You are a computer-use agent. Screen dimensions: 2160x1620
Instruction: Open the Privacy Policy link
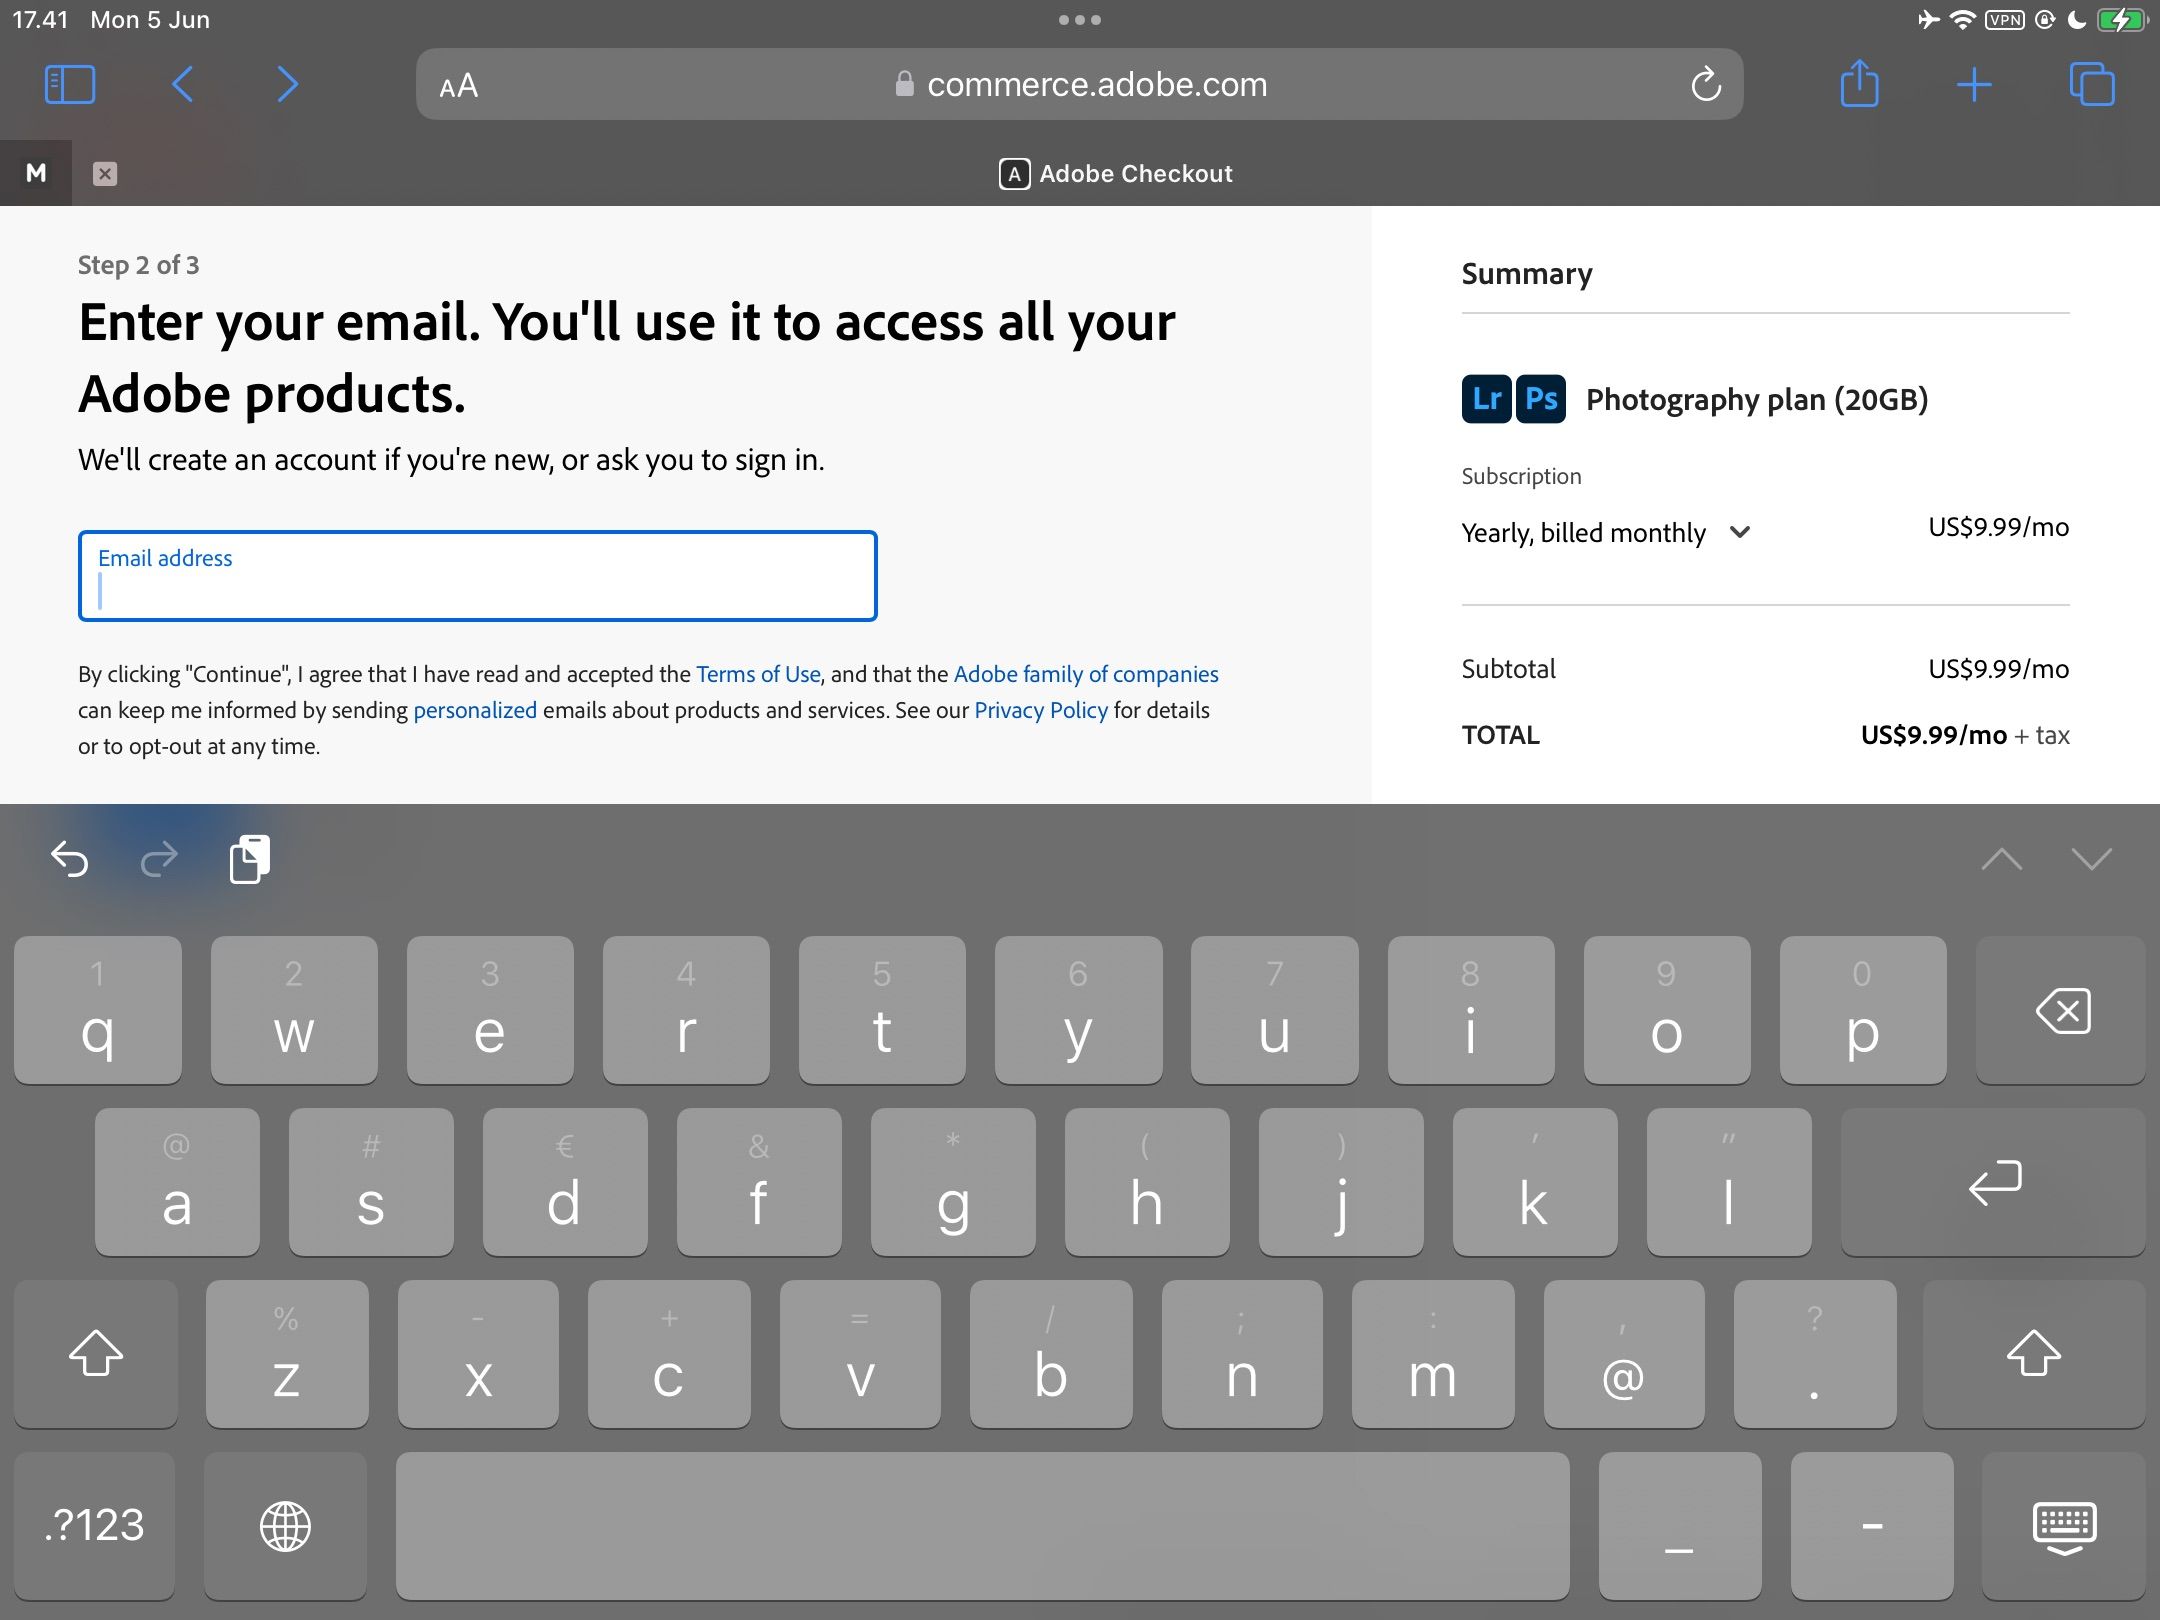[x=1041, y=710]
